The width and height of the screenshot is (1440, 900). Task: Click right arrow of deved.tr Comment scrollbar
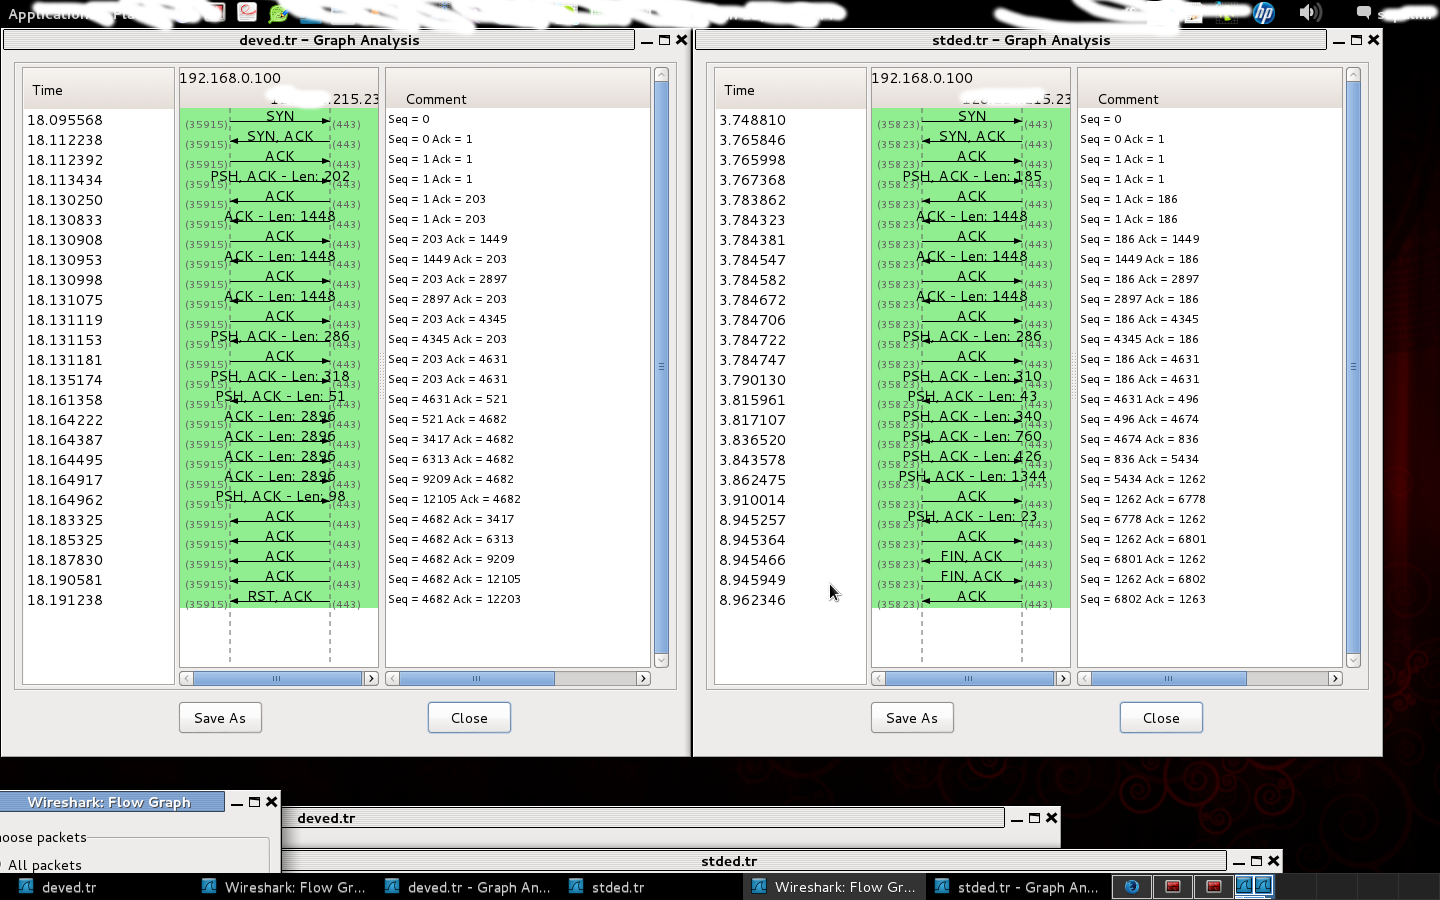[x=643, y=678]
